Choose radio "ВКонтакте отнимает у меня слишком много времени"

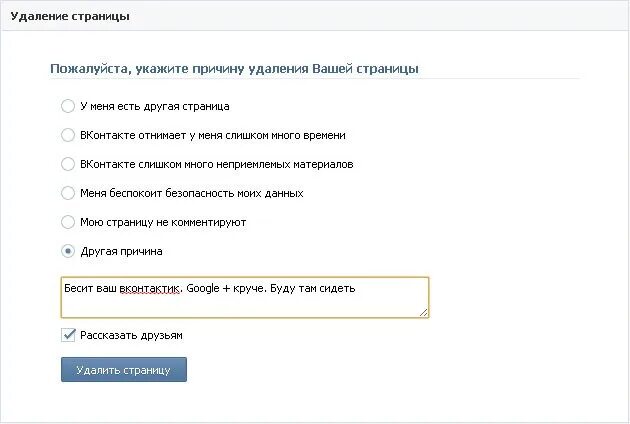tap(68, 135)
